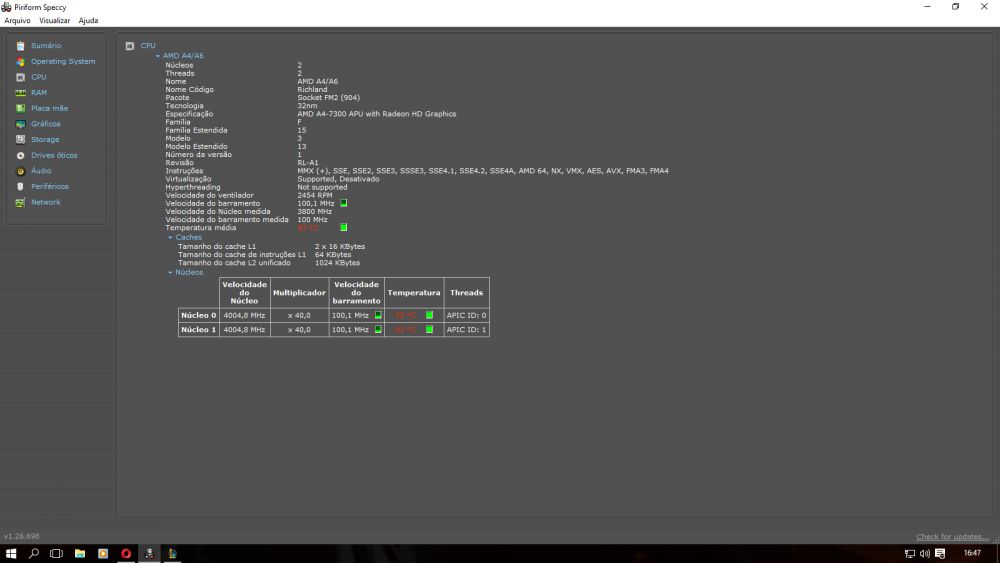This screenshot has width=1000, height=563.
Task: Select Storage in the sidebar
Action: (x=44, y=140)
